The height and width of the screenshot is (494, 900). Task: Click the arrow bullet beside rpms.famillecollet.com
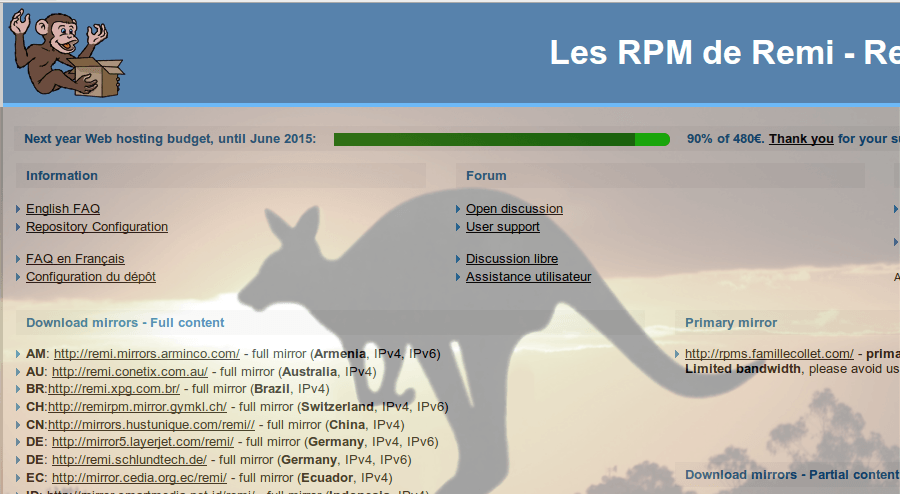pos(677,354)
